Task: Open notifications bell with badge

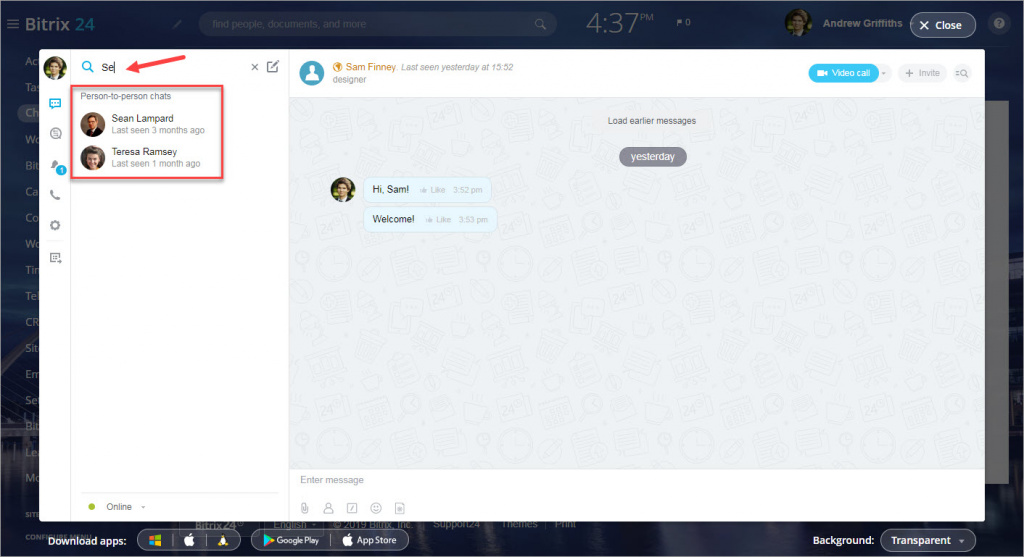Action: 57,167
